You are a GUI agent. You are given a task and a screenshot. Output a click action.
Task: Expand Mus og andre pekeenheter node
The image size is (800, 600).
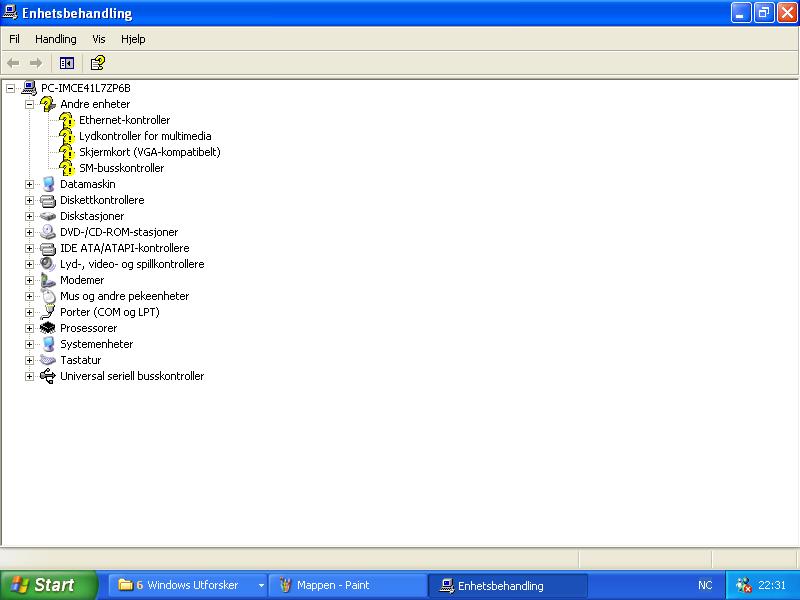(x=30, y=296)
